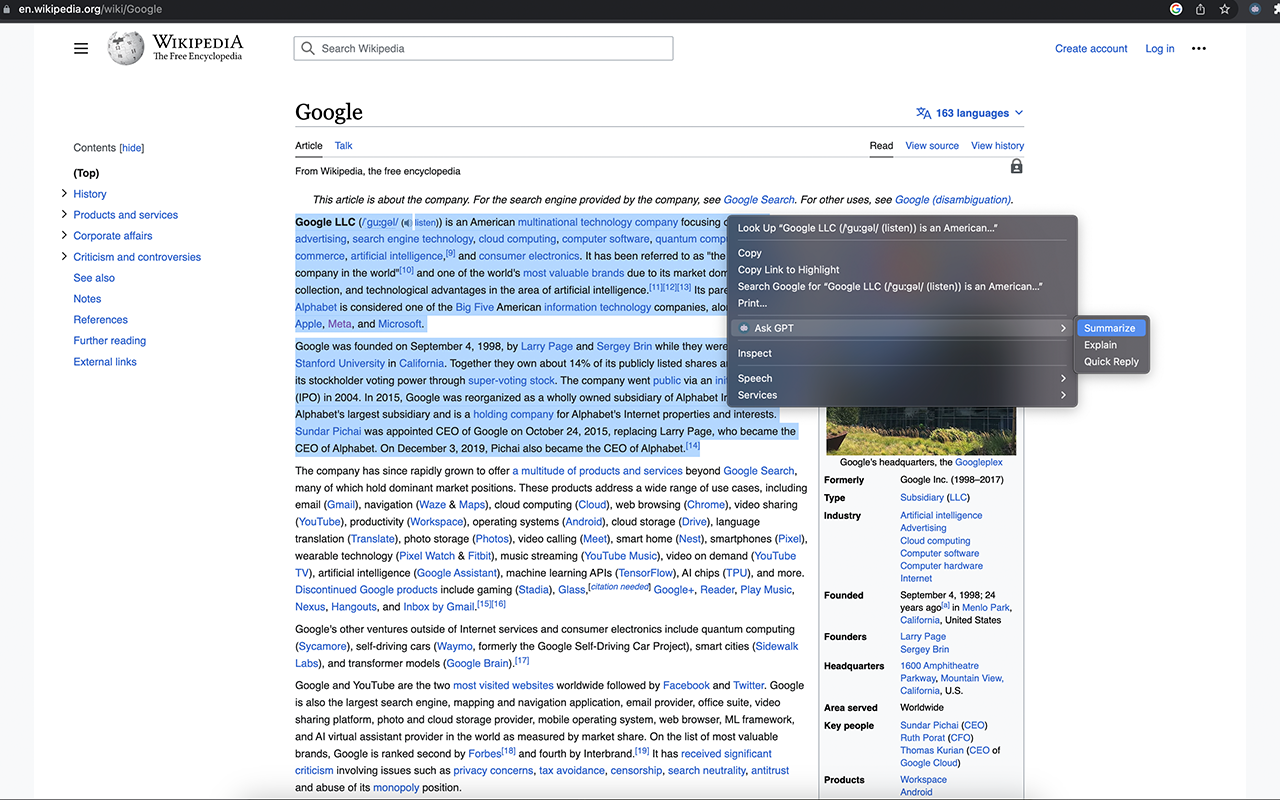Open the Wikipedia main menu hamburger icon

(81, 48)
